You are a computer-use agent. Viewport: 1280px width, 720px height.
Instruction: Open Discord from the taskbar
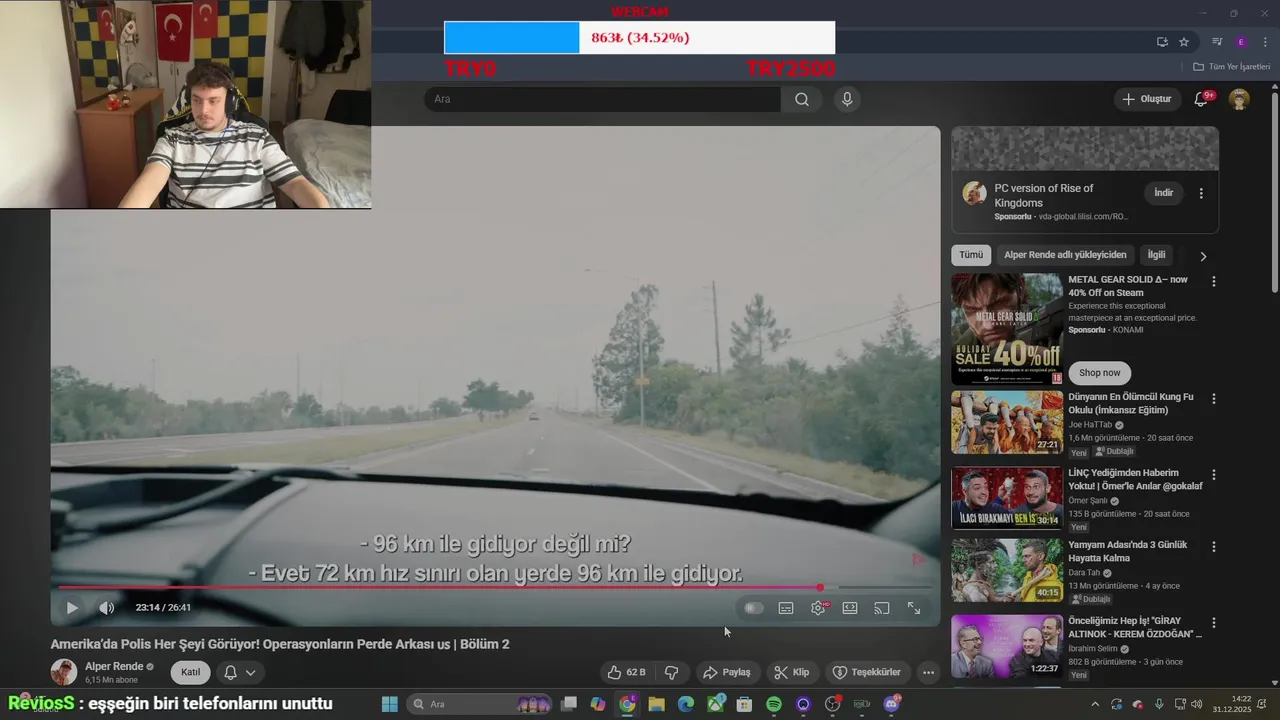[x=892, y=704]
